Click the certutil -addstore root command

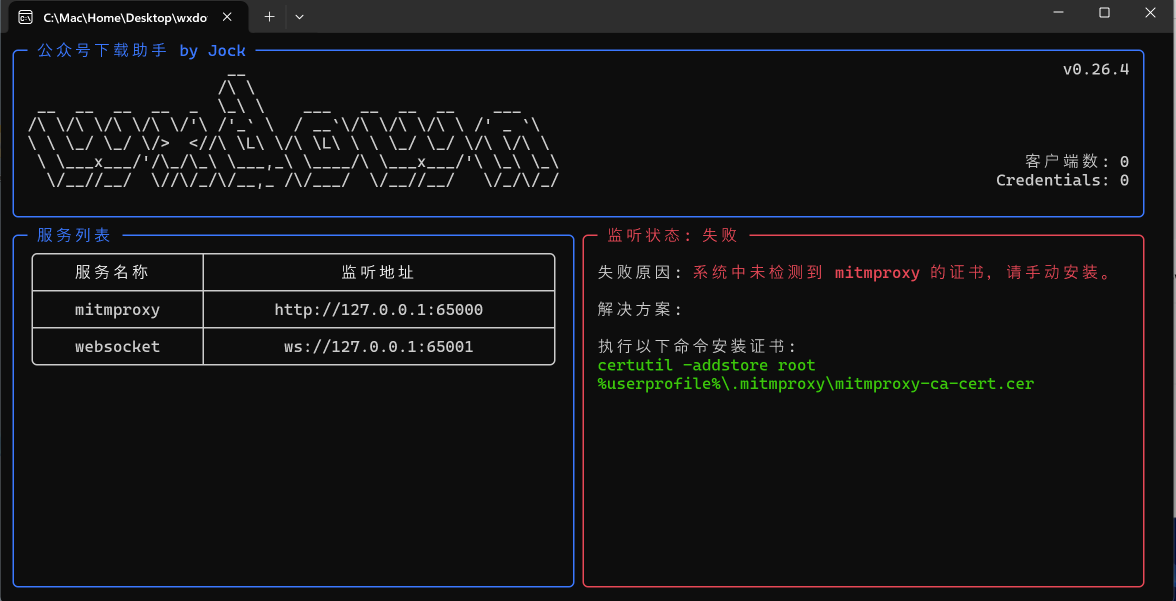[706, 365]
